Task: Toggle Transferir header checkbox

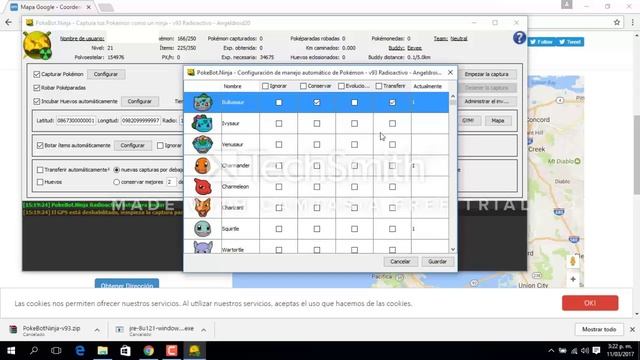Action: [379, 86]
